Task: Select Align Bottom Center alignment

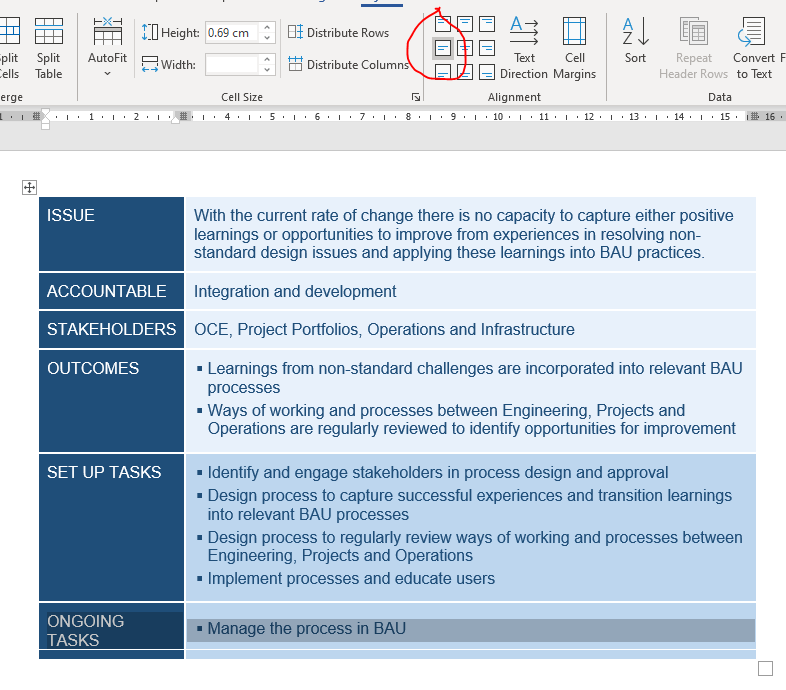Action: (x=465, y=72)
